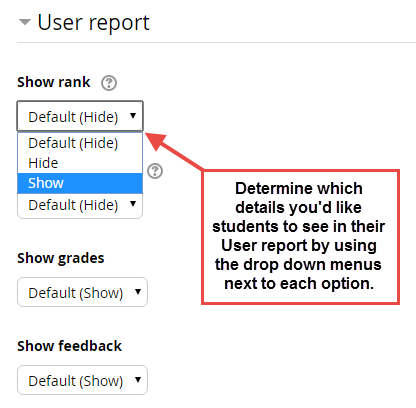Click the Show rank dropdown box
Viewport: 416px width, 408px height.
pyautogui.click(x=80, y=116)
